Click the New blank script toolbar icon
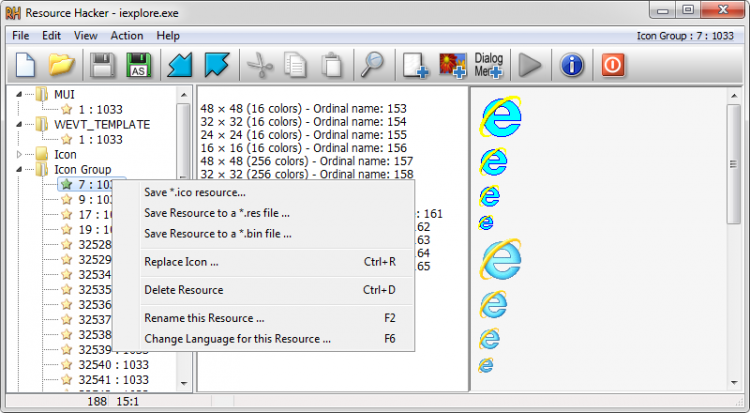 click(25, 65)
